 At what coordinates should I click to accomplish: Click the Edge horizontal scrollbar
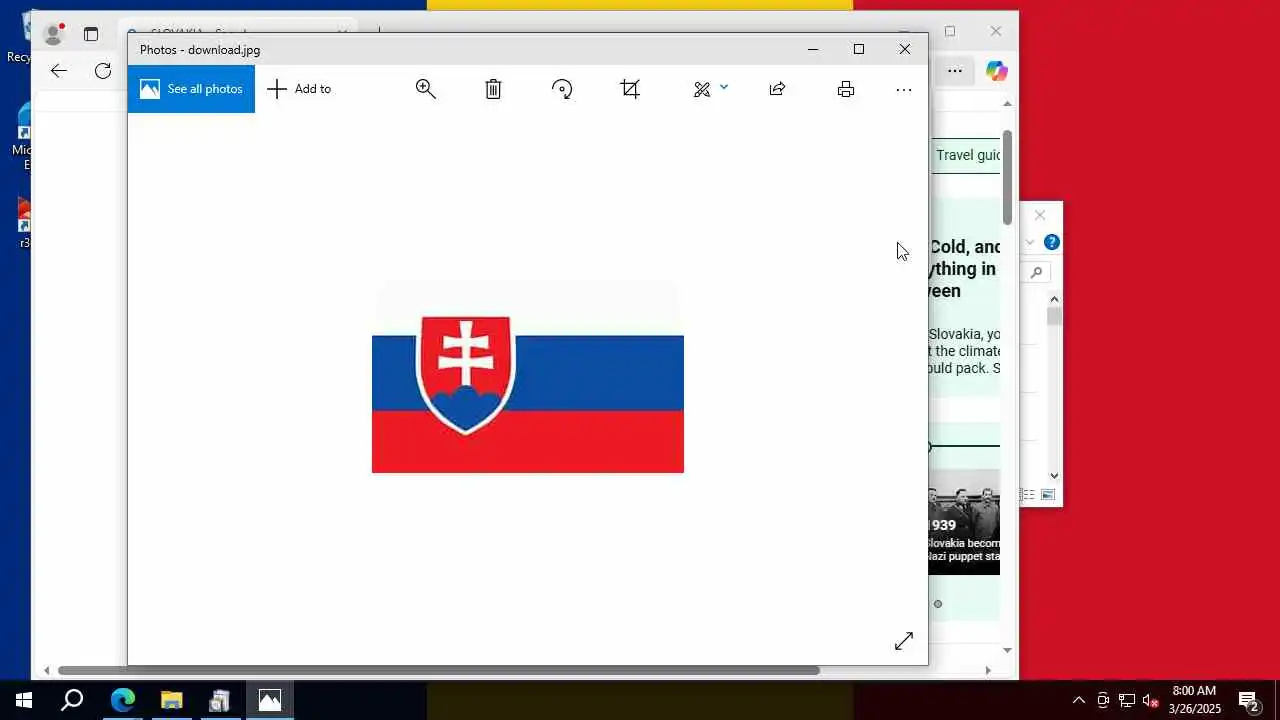point(438,671)
